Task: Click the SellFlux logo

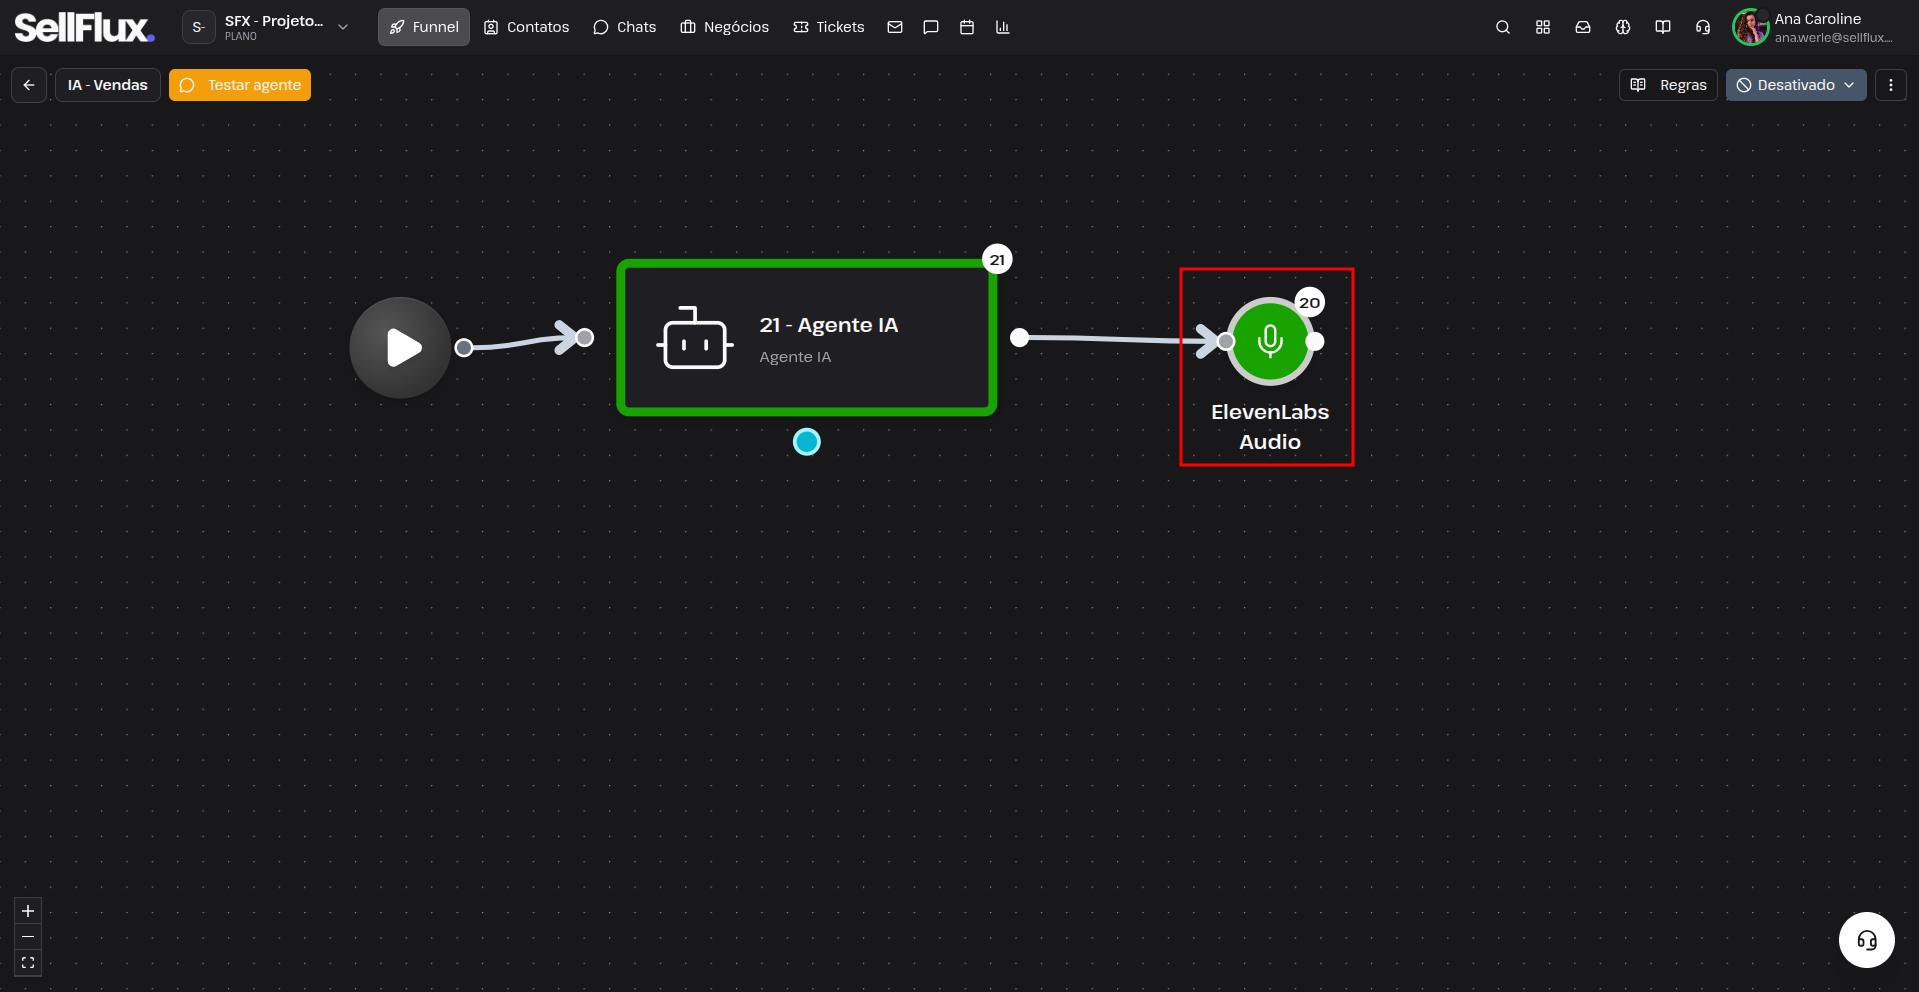Action: [84, 27]
